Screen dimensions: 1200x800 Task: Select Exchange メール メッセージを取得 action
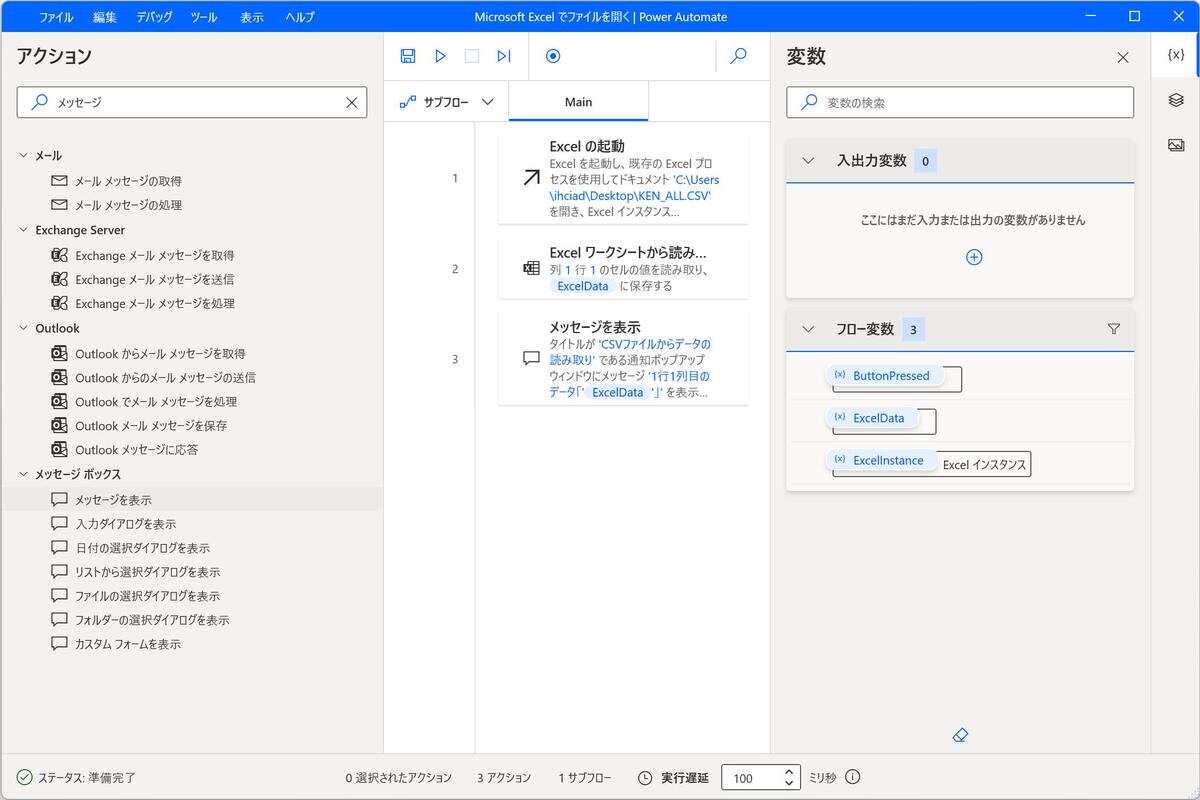coord(154,255)
